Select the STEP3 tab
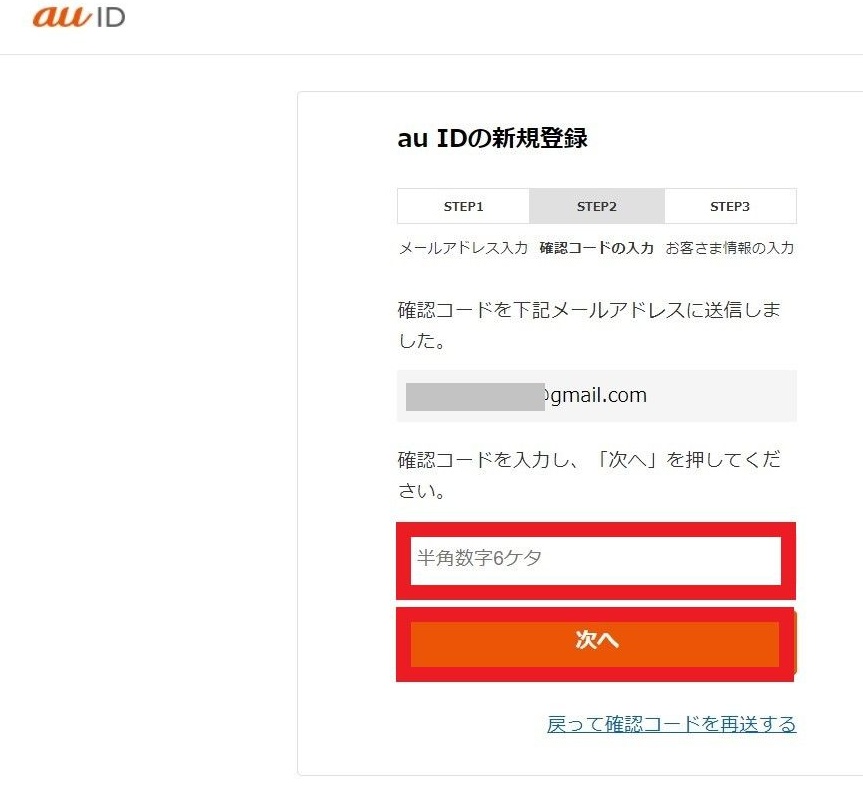Image resolution: width=863 pixels, height=809 pixels. point(730,206)
